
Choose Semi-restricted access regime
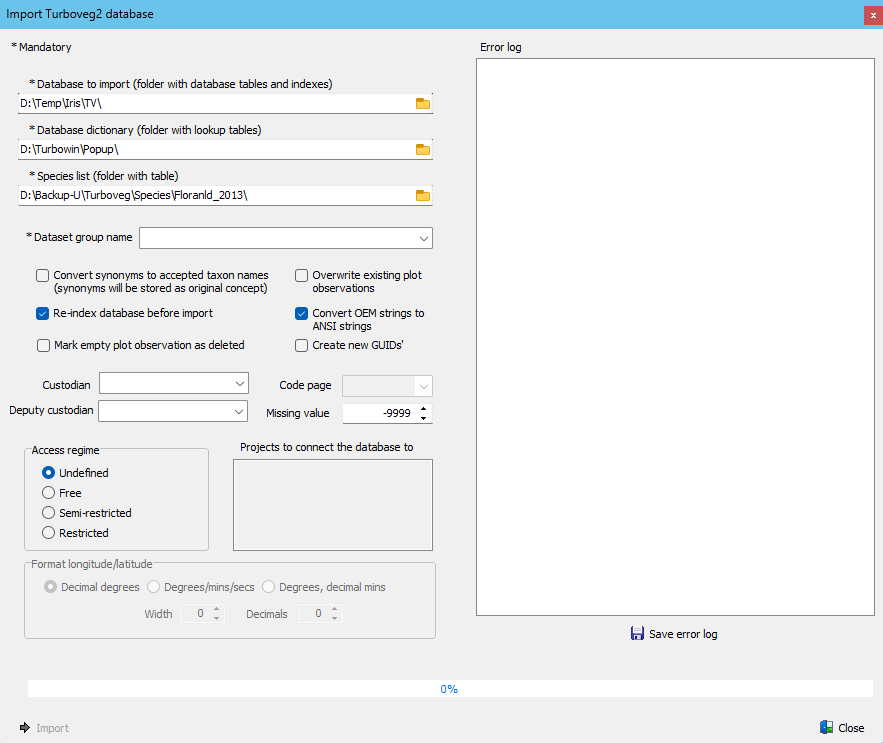[x=48, y=513]
